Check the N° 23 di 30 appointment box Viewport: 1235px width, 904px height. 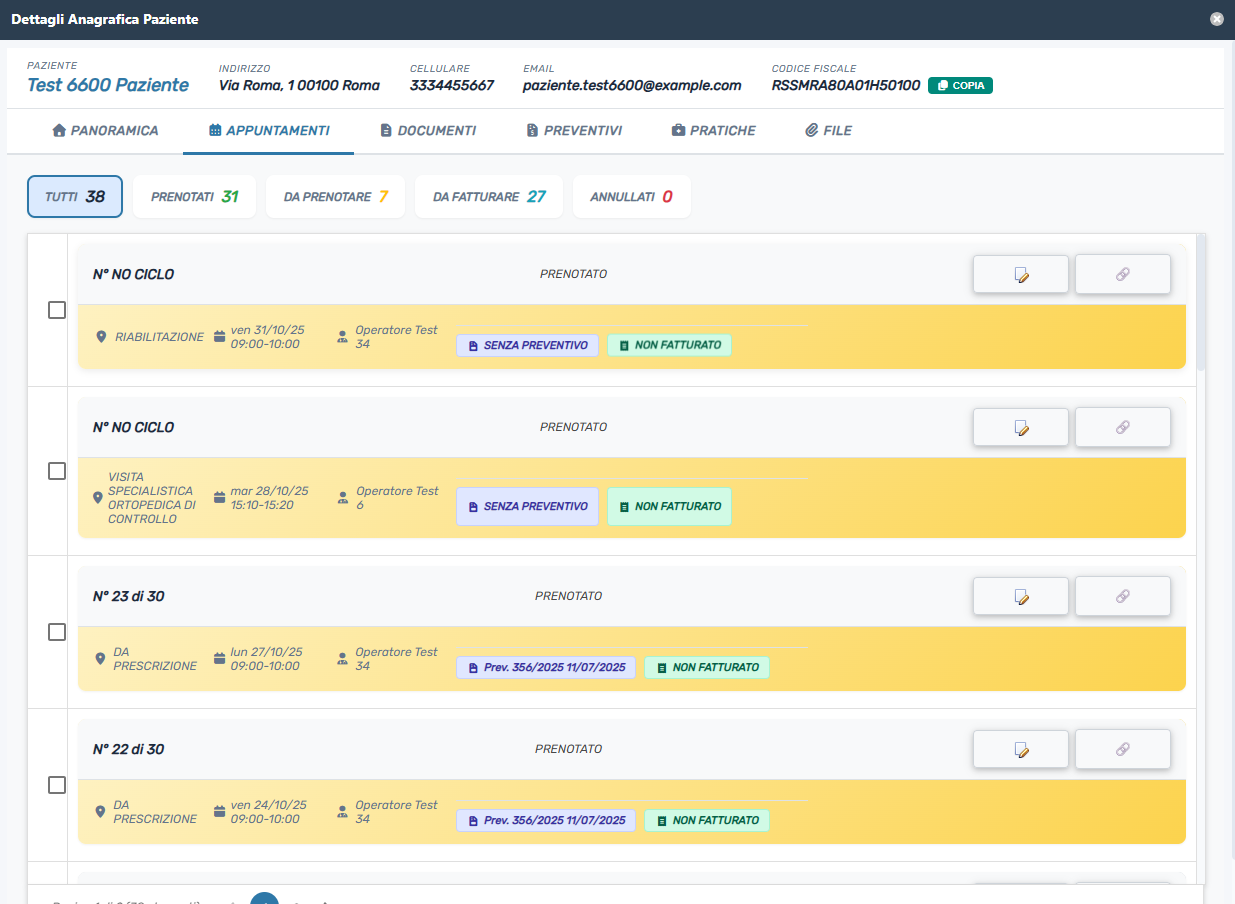(57, 632)
